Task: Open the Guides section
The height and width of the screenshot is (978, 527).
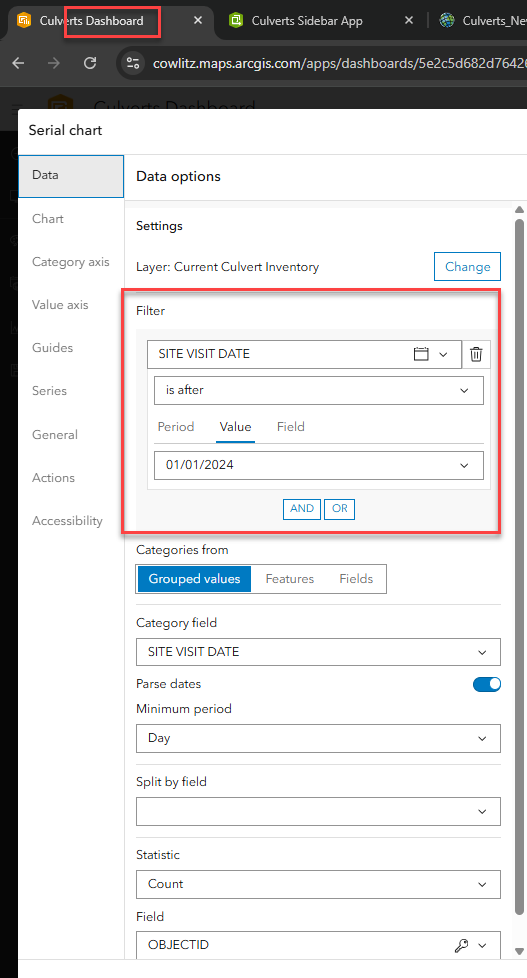Action: tap(52, 348)
